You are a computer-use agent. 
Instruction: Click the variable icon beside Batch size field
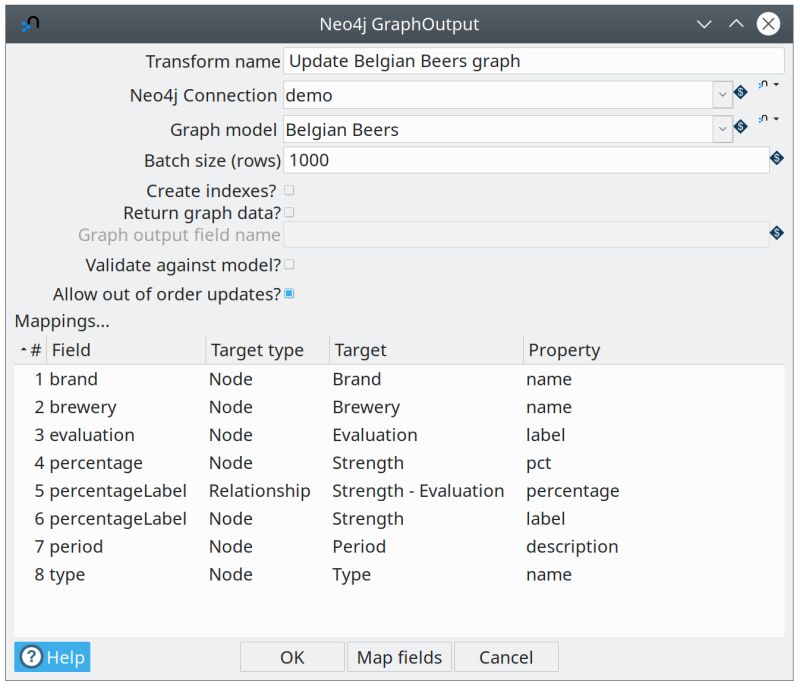[778, 160]
